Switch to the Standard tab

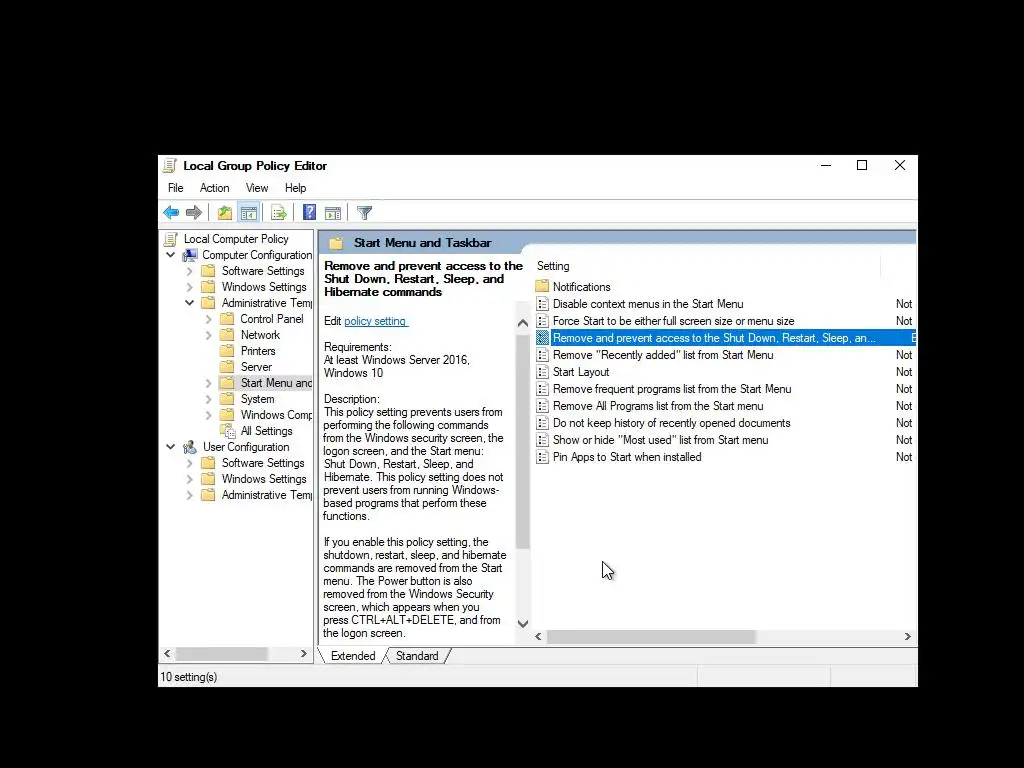[x=417, y=656]
